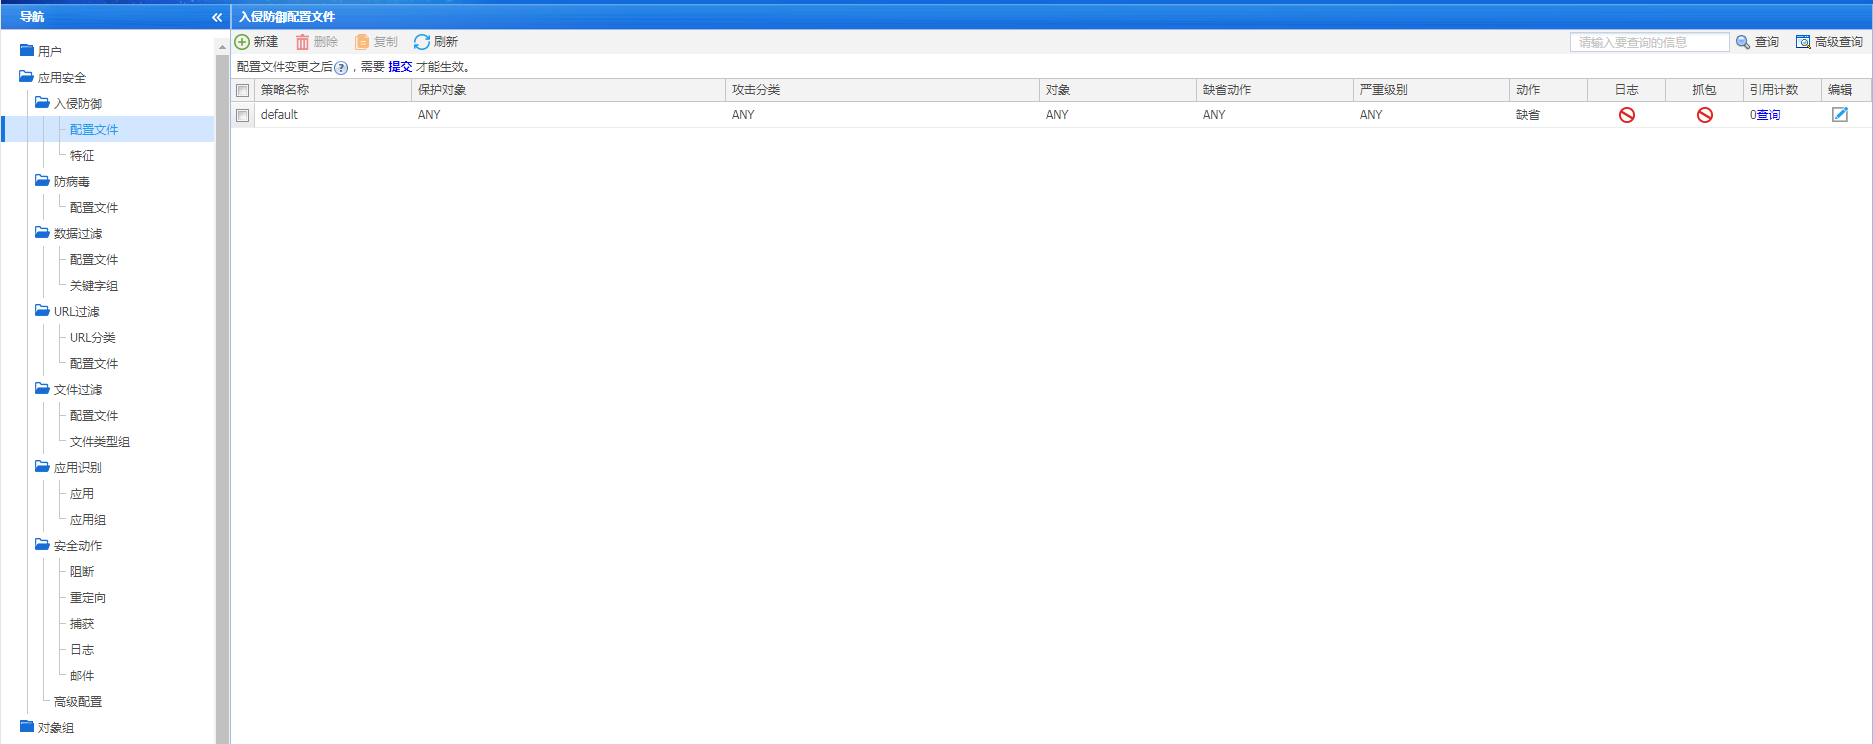The width and height of the screenshot is (1873, 744).
Task: Click the 0查询 reference count link
Action: pos(1765,115)
